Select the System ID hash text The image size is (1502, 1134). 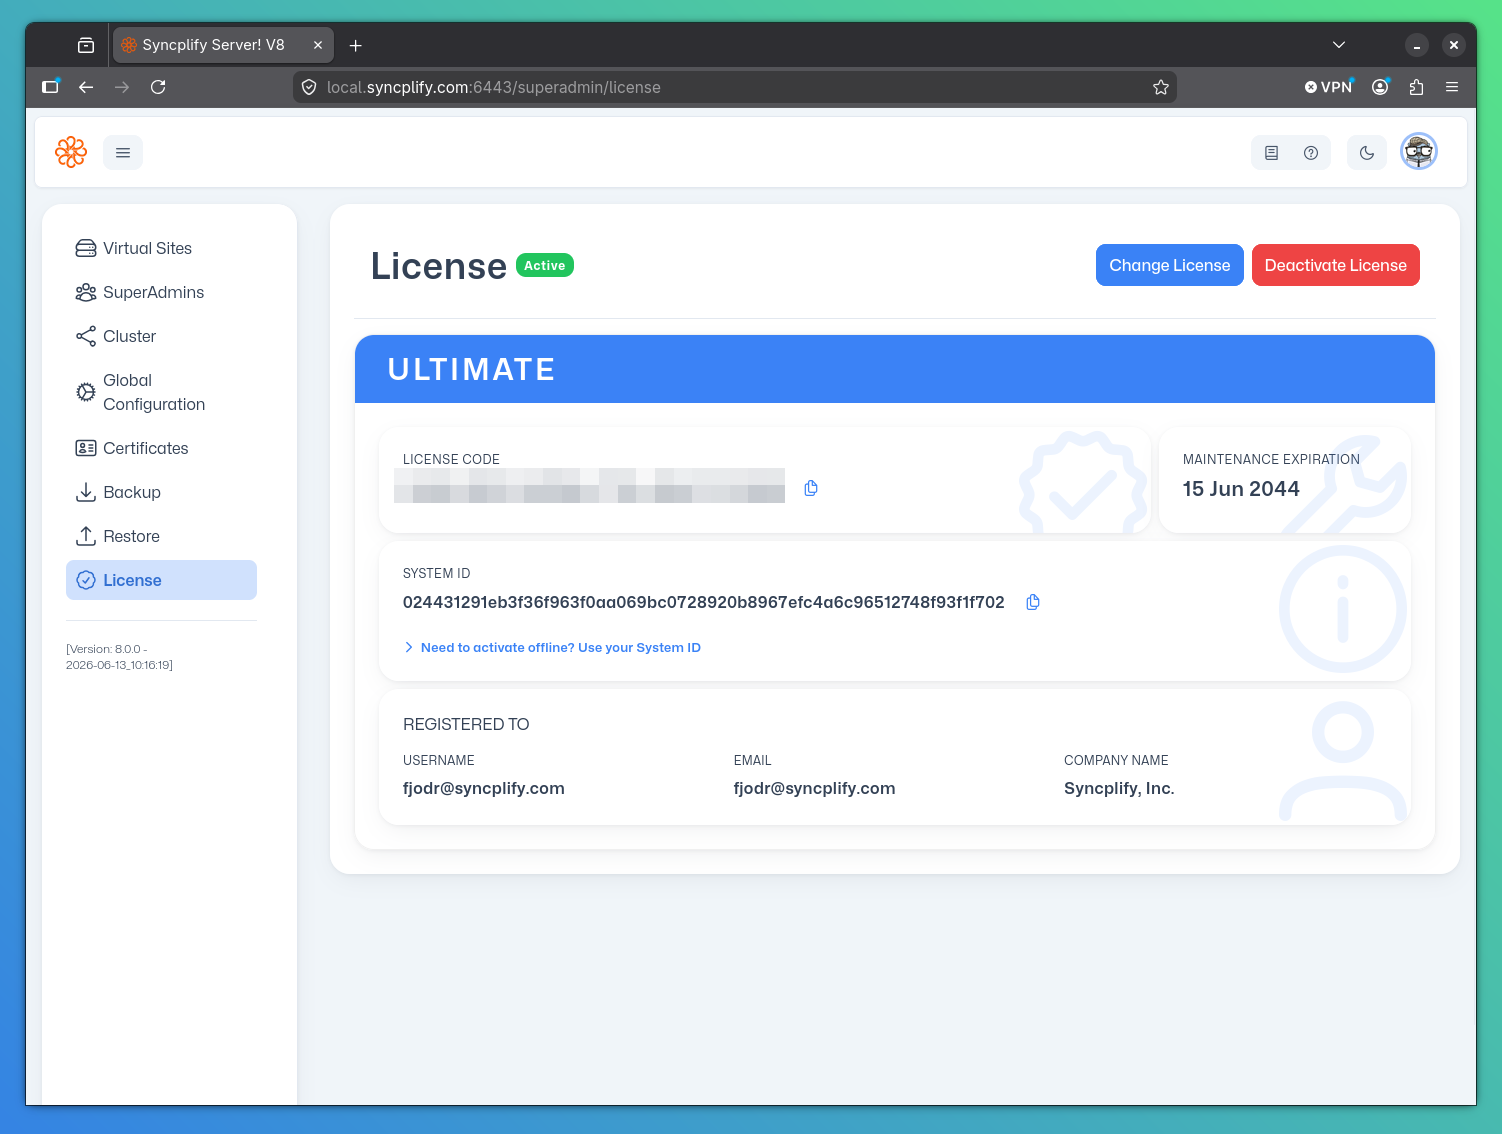tap(704, 602)
